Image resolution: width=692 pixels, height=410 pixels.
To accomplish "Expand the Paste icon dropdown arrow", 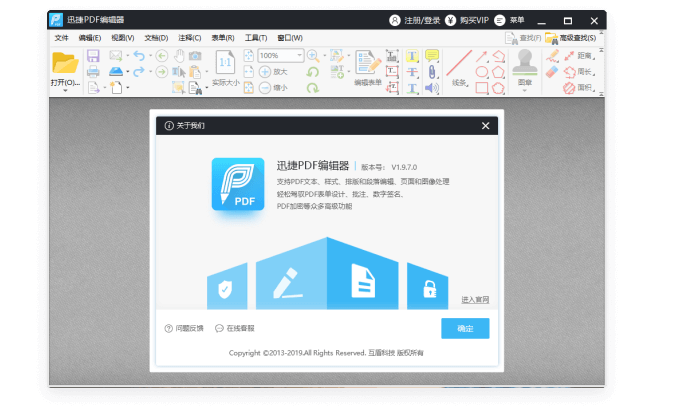I will click(x=206, y=71).
